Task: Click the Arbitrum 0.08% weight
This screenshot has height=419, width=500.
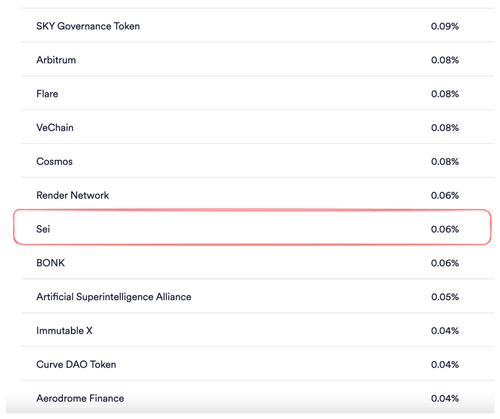Action: 445,60
